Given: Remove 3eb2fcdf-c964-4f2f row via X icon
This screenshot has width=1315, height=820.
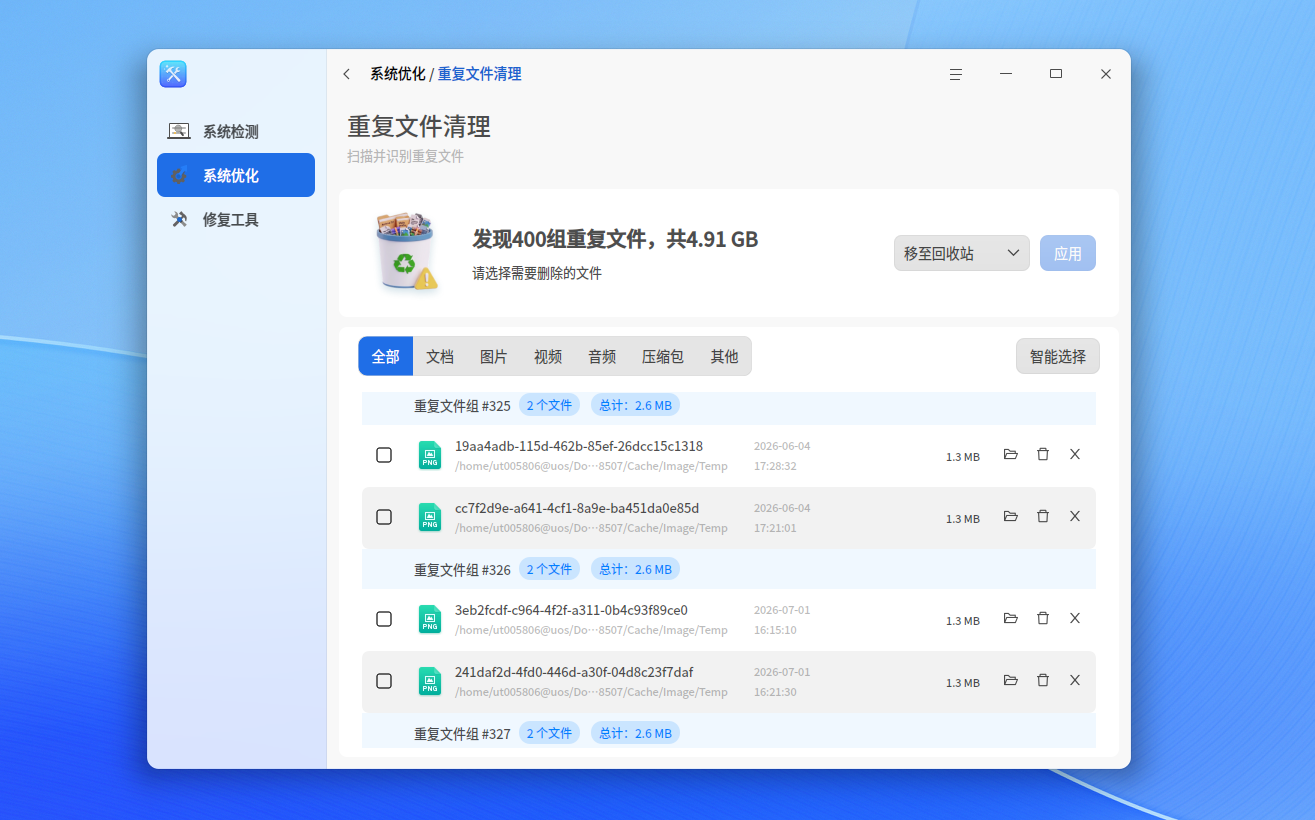Looking at the screenshot, I should [x=1075, y=618].
